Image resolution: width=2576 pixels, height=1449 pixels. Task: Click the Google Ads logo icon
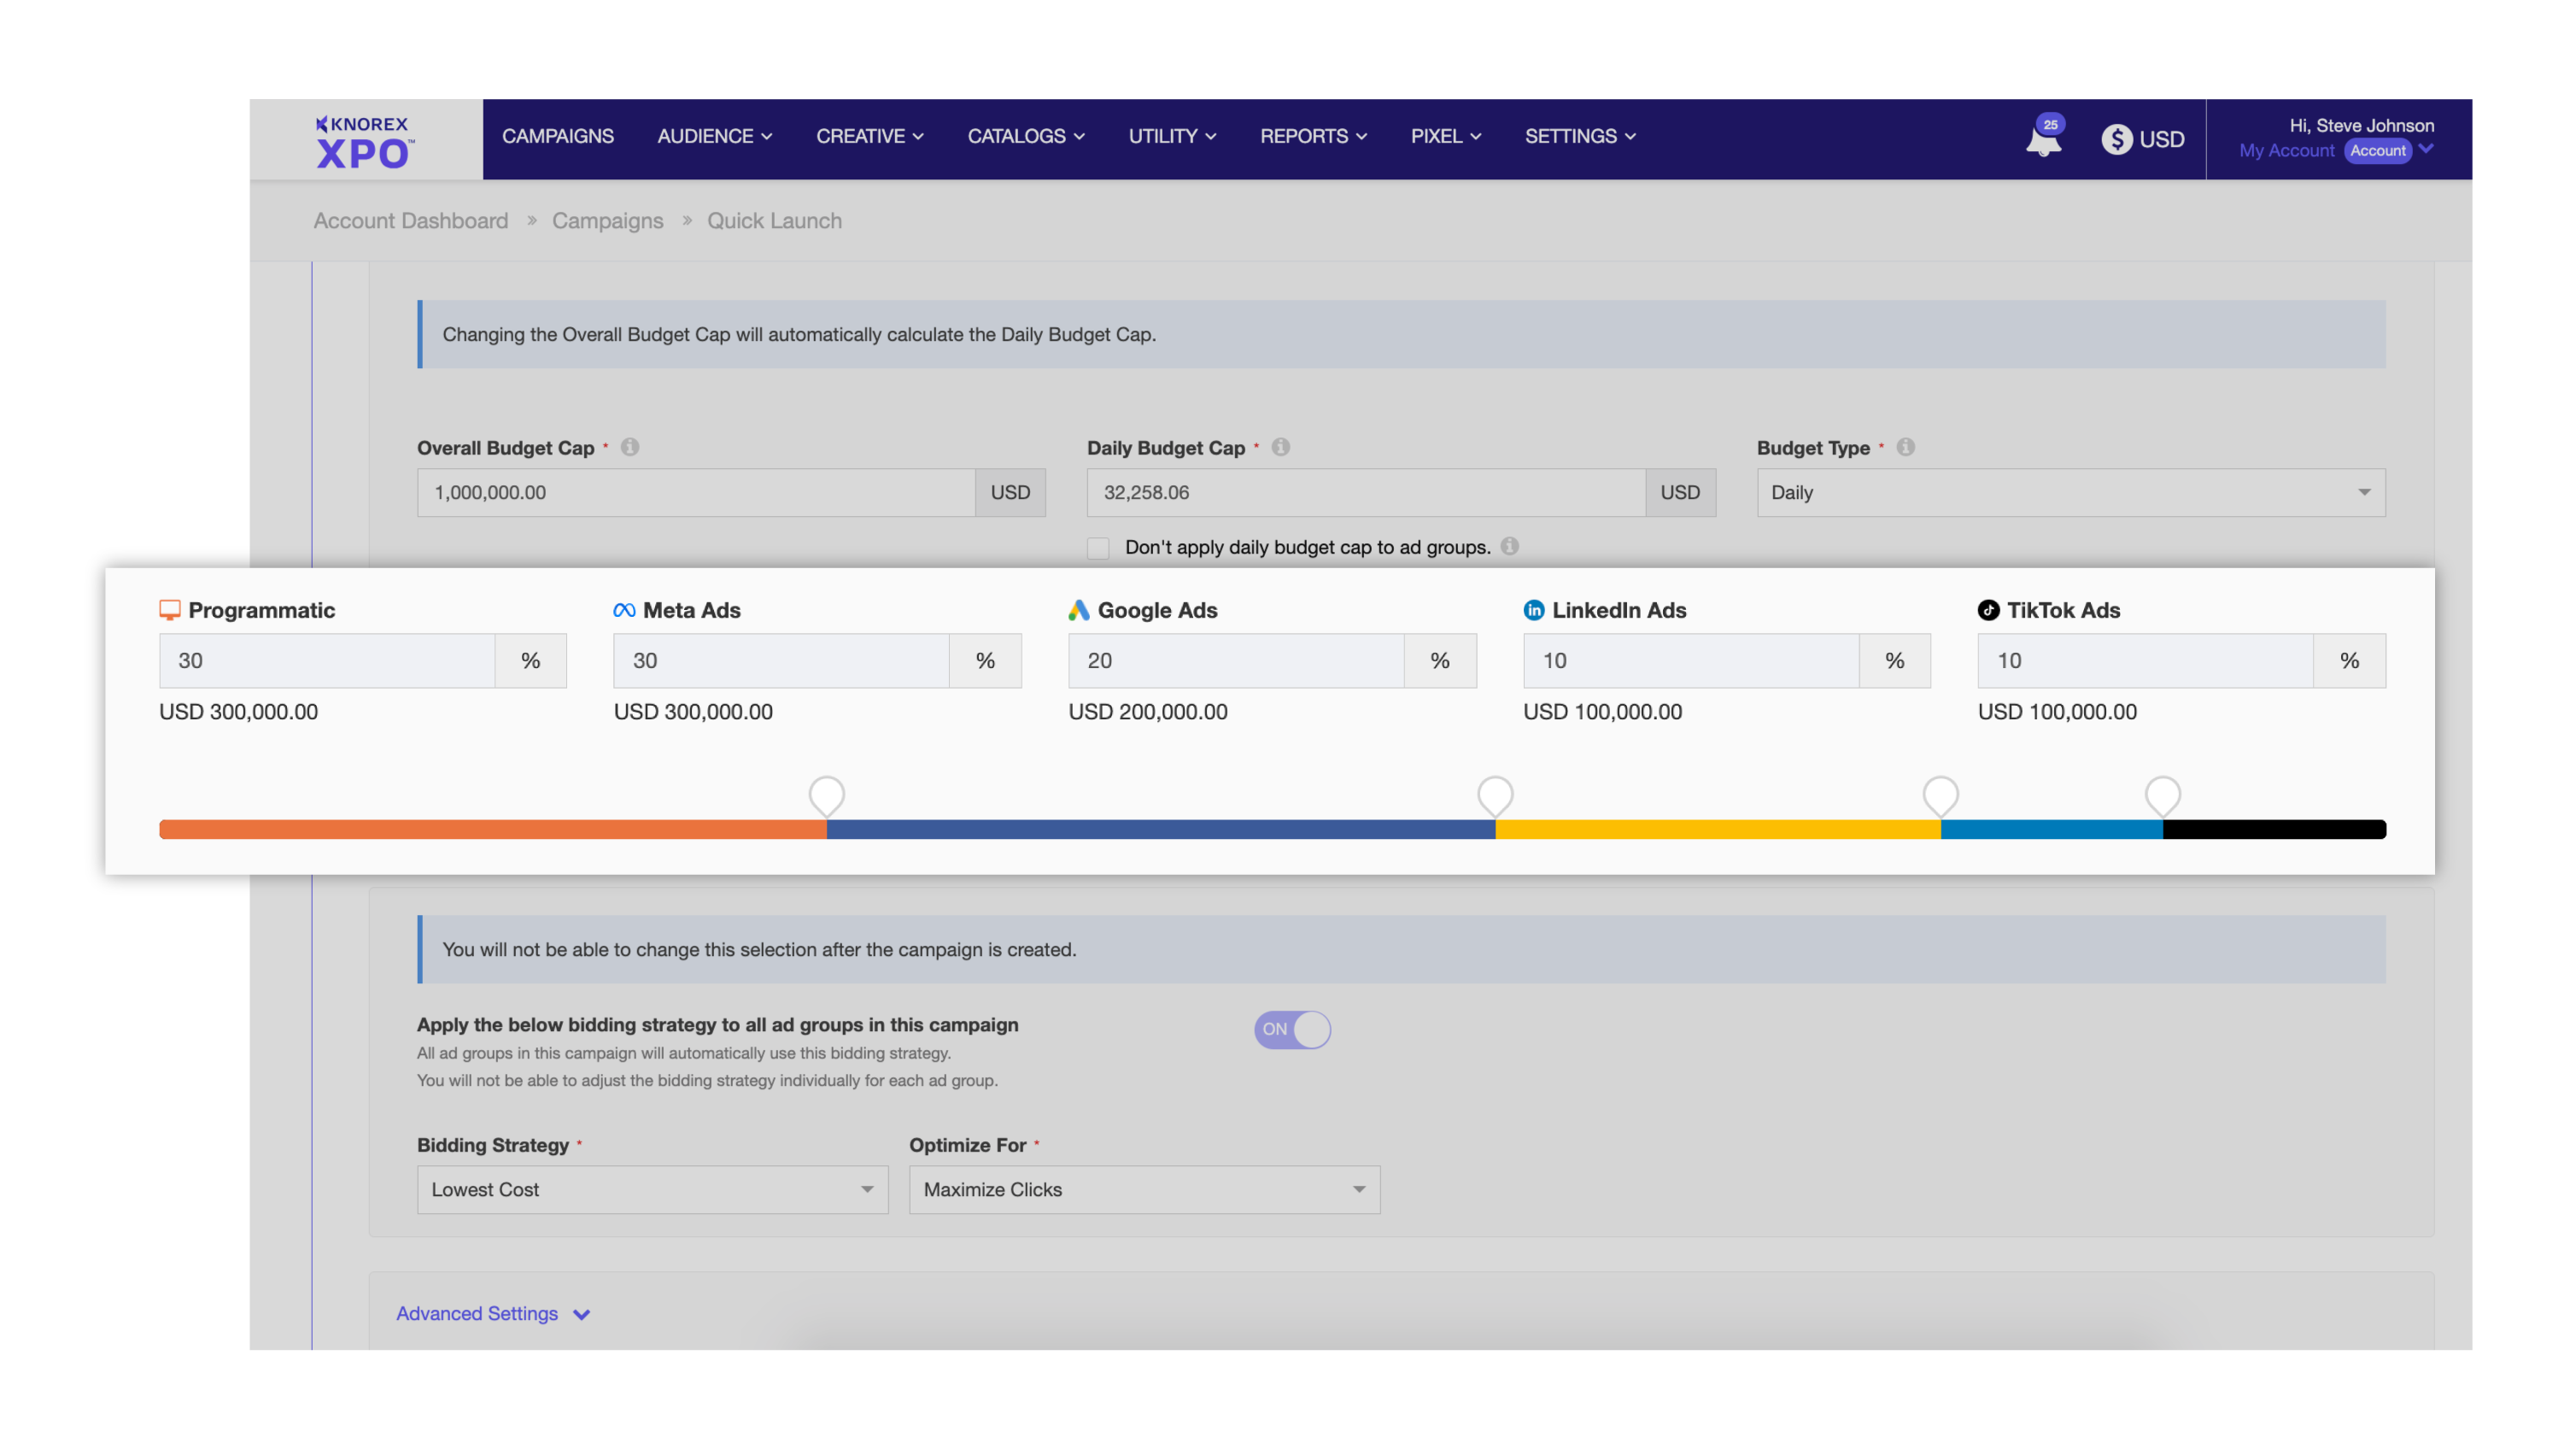point(1078,610)
